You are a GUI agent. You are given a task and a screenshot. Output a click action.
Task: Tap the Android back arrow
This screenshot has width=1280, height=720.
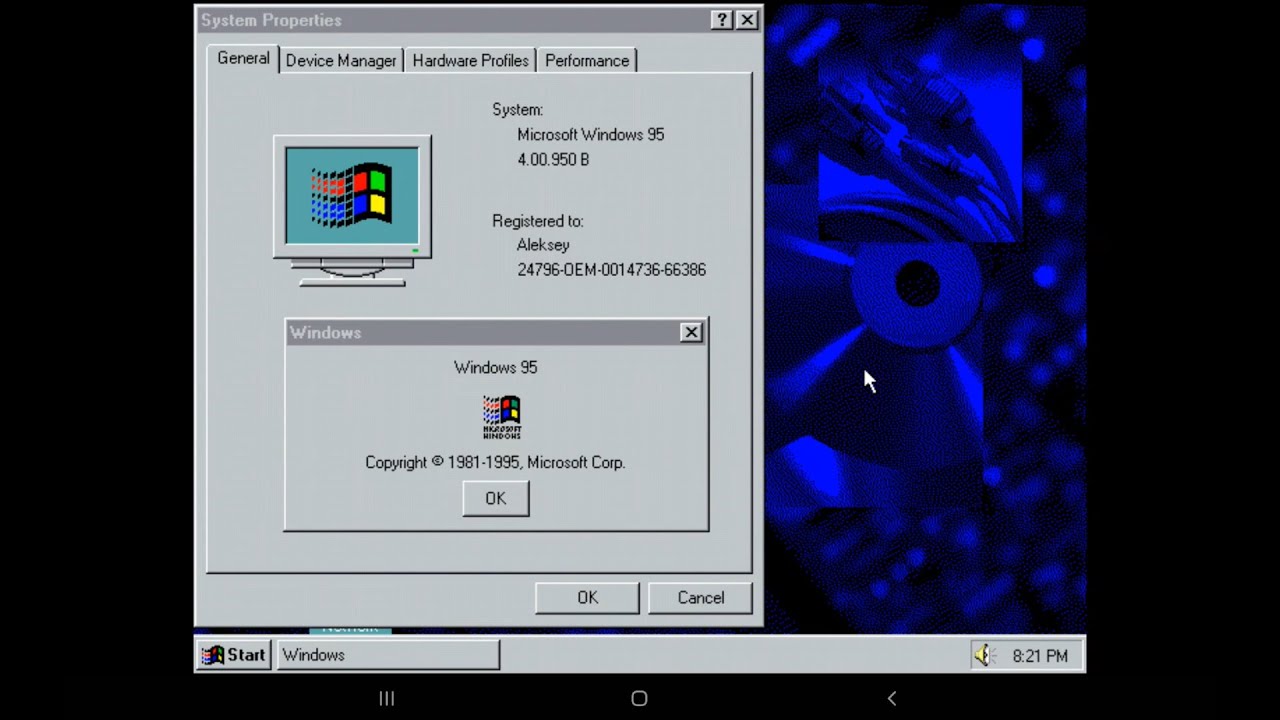click(892, 699)
